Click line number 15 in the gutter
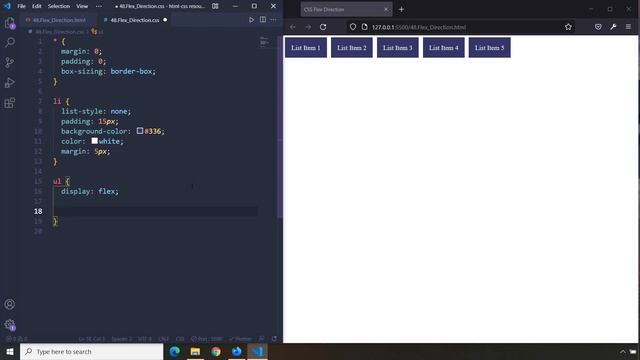Screen dimensions: 640x360 [38, 181]
